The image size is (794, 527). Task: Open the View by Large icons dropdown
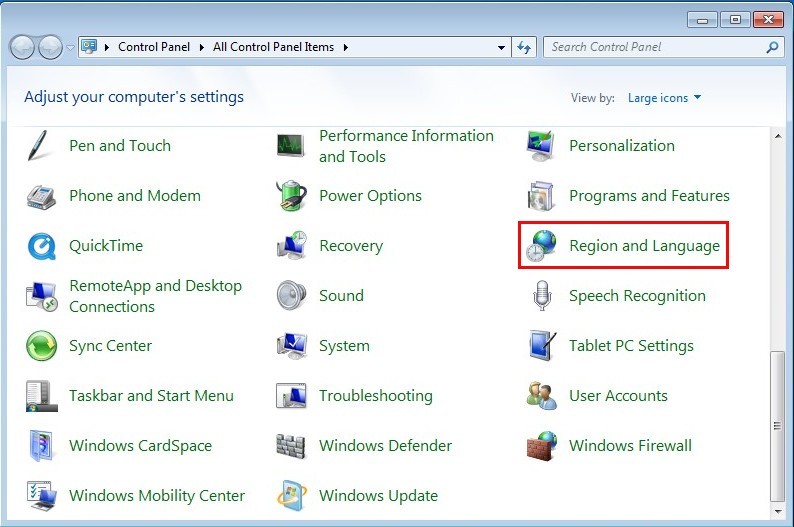coord(664,98)
